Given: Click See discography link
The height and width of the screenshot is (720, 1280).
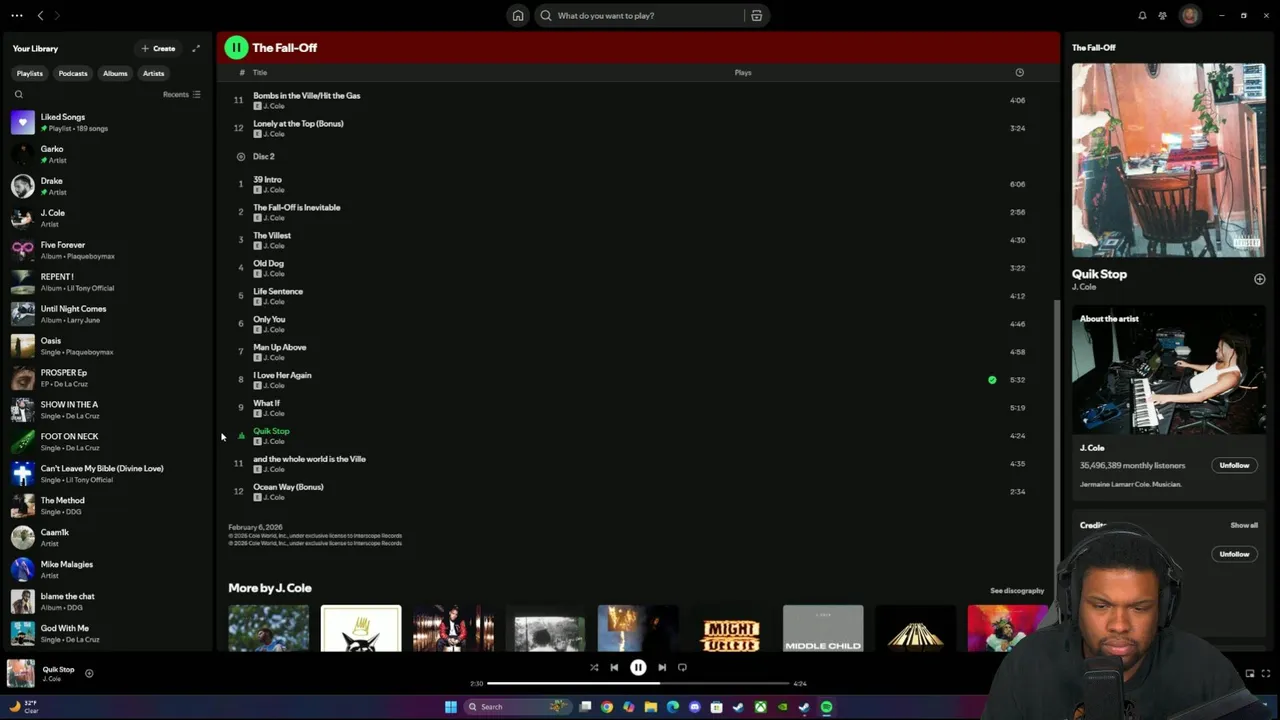Looking at the screenshot, I should tap(1017, 591).
